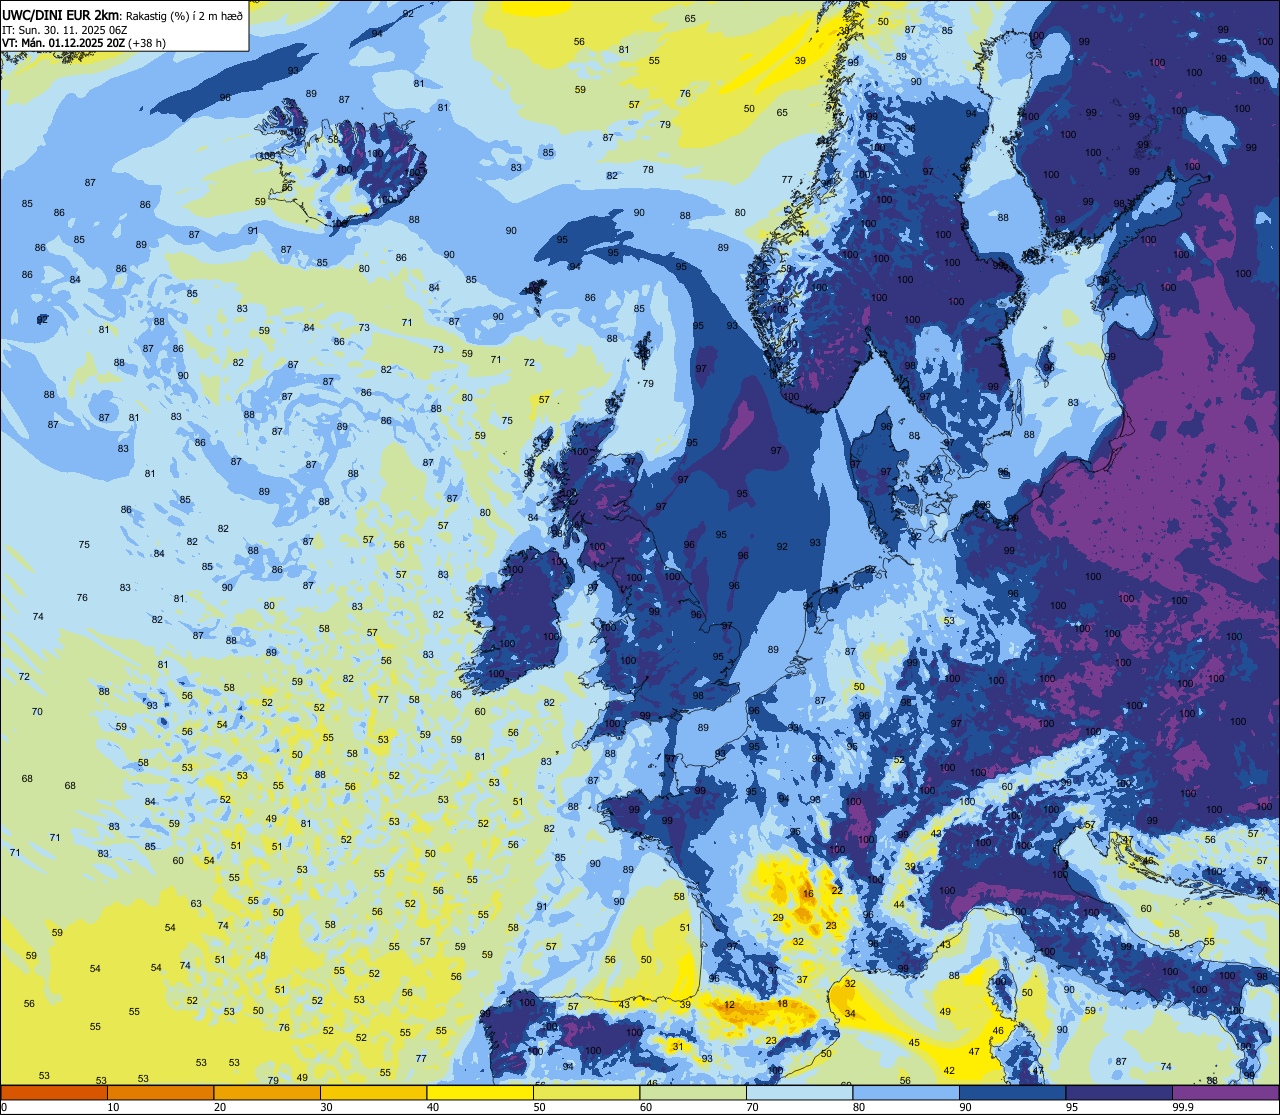Click the "Rakastig (%) í 2 m hæð" parameter label

[183, 16]
